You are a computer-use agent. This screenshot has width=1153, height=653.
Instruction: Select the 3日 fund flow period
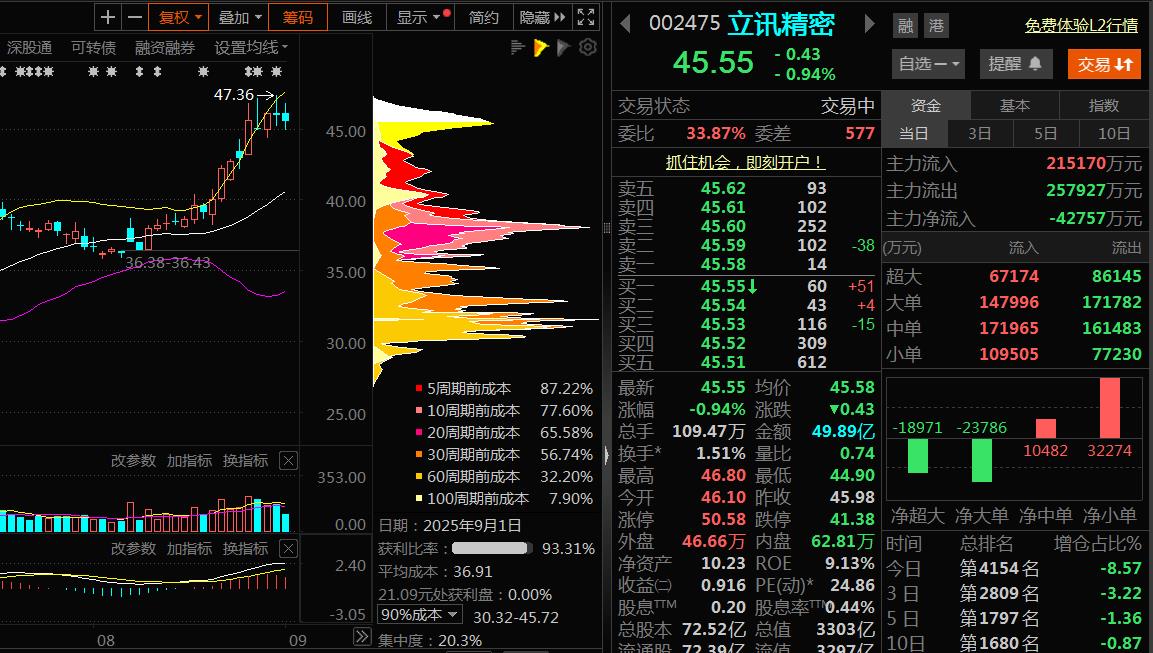[979, 133]
